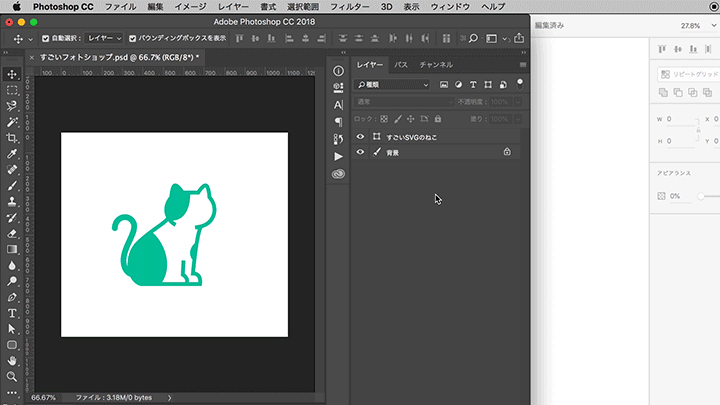720x405 pixels.
Task: Open the layer filter 種類 dropdown
Action: click(x=394, y=85)
